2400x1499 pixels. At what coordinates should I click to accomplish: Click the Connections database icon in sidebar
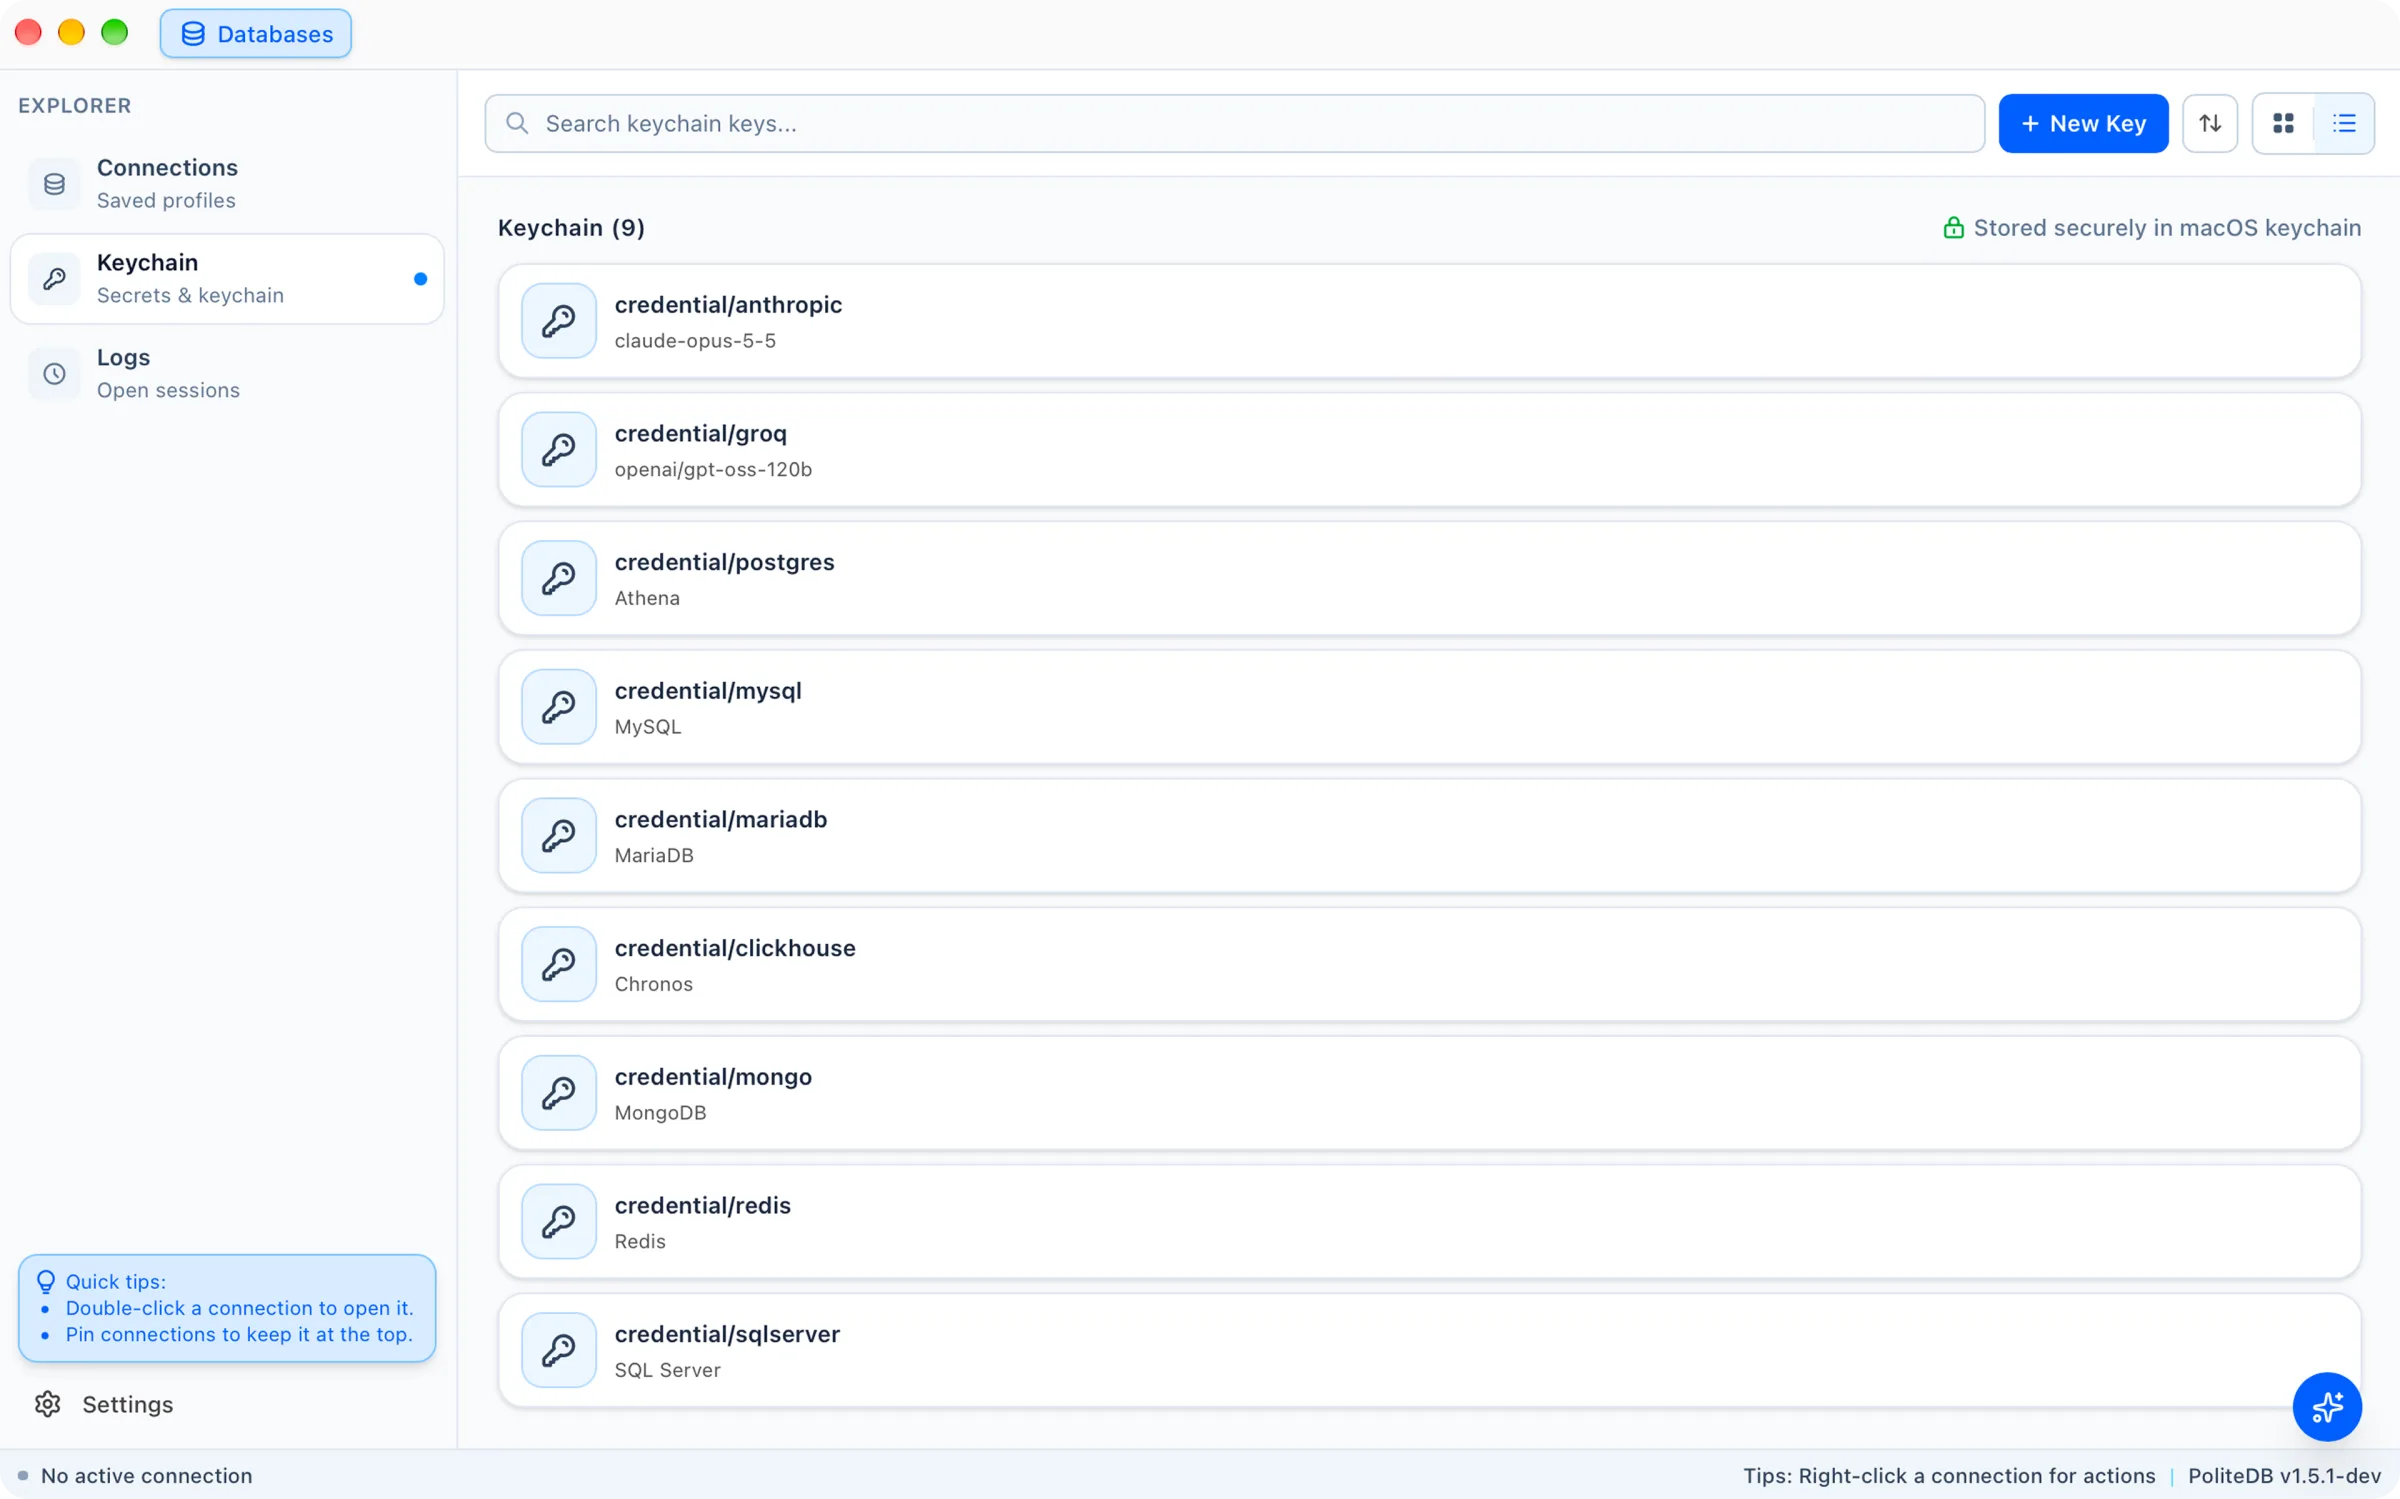click(54, 184)
